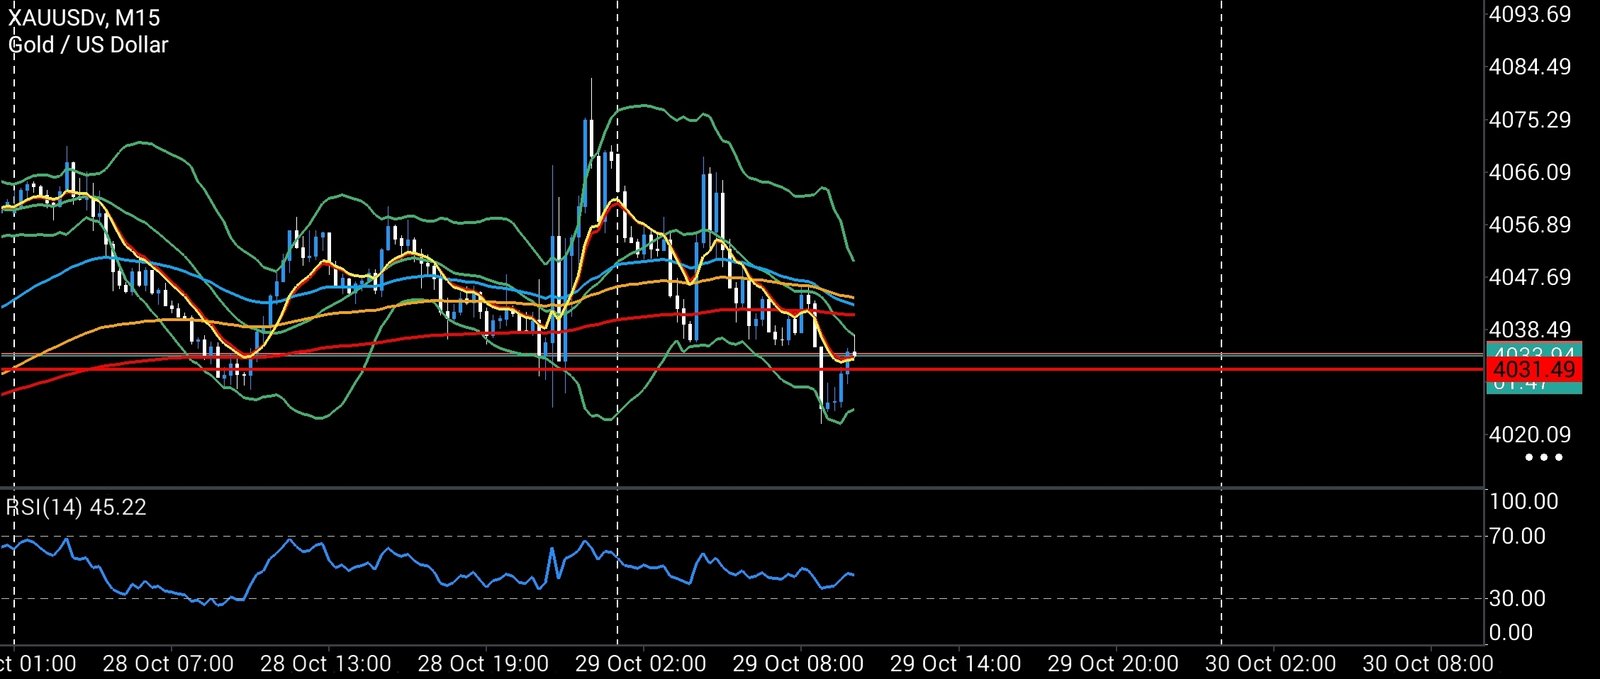Click the RSI 70.00 level value
The image size is (1600, 679).
[x=1518, y=536]
